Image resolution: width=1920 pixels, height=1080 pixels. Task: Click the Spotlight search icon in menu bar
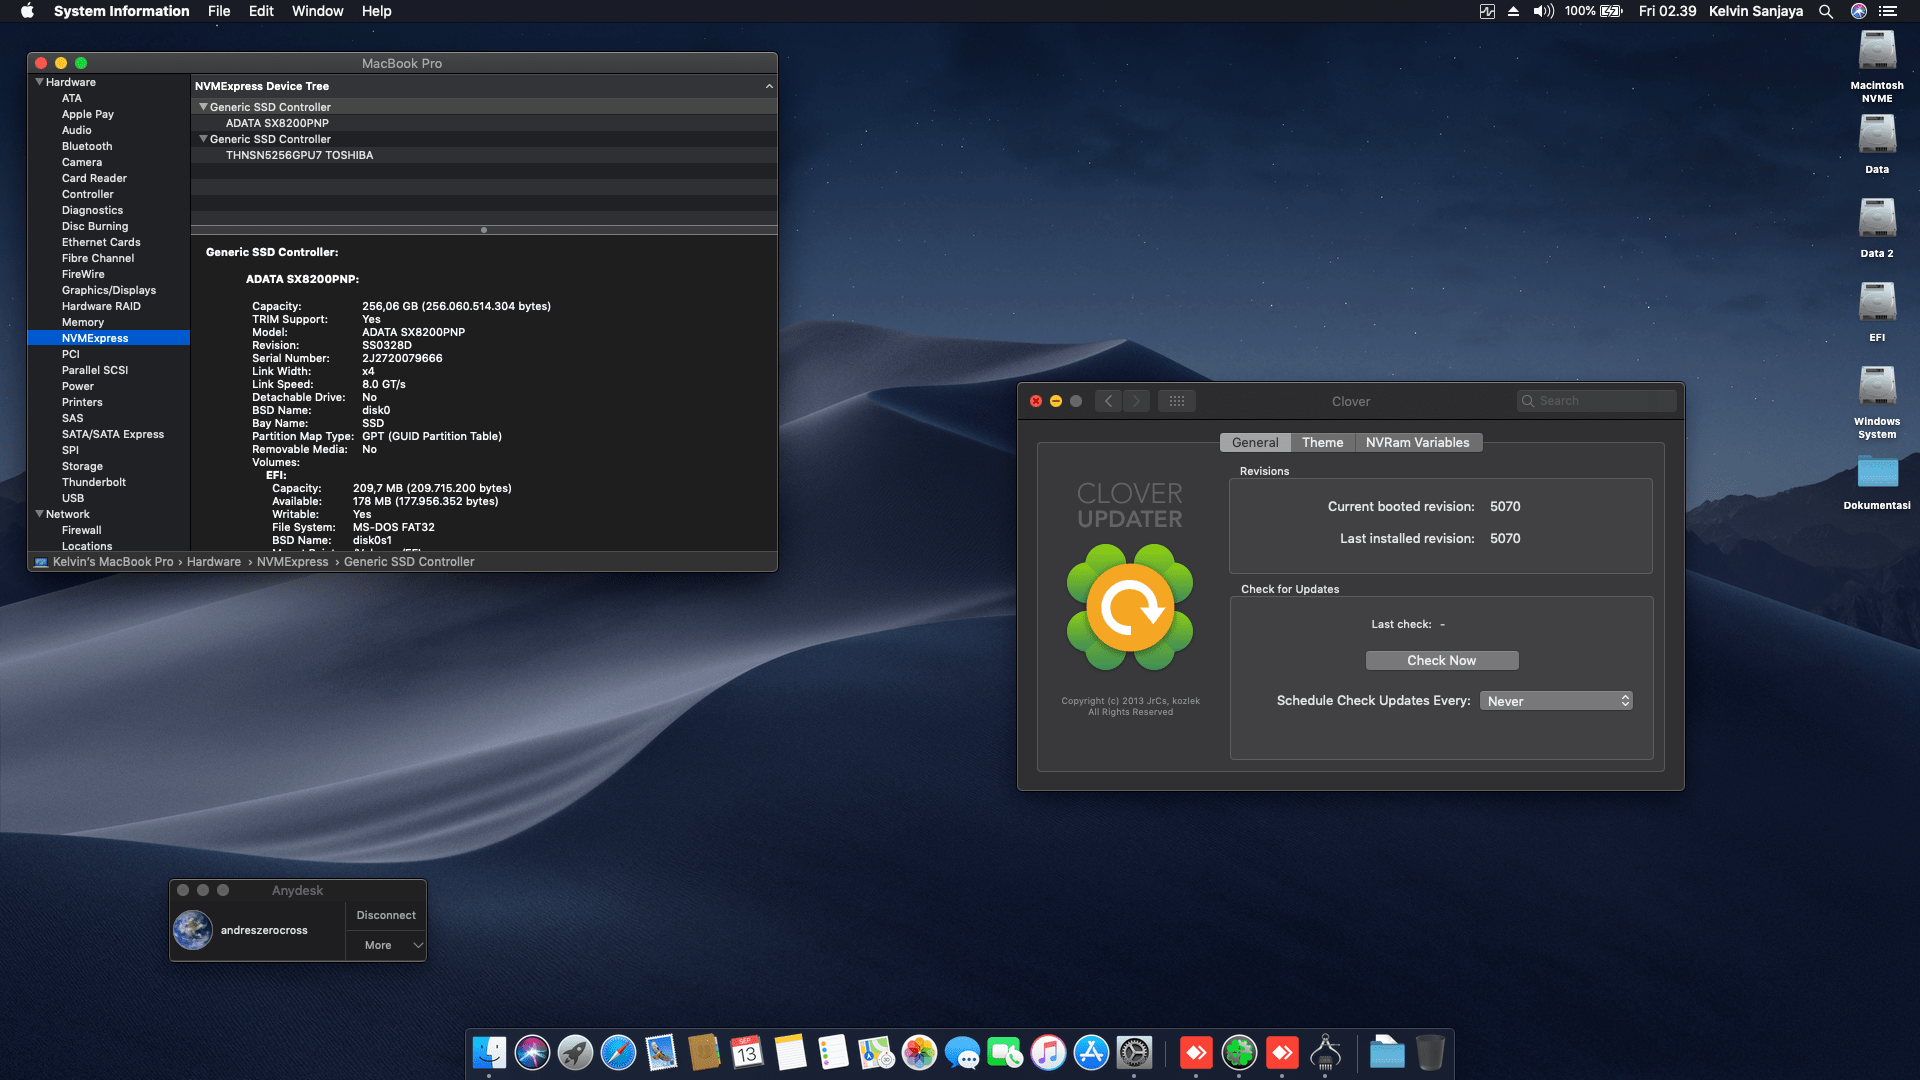1825,11
